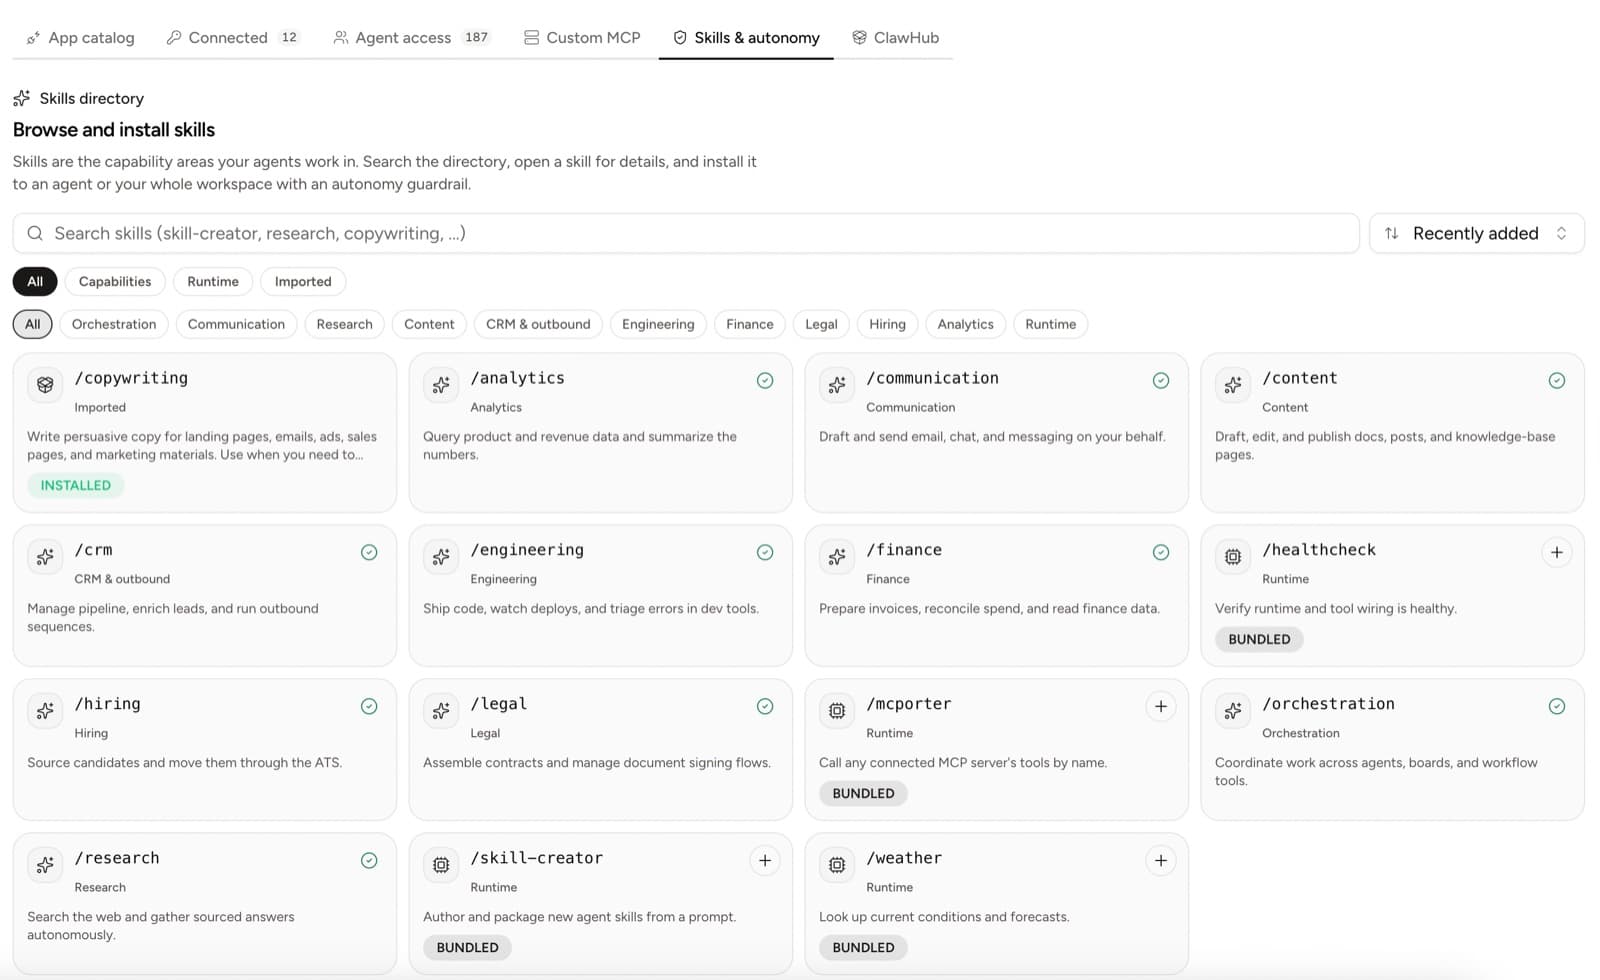
Task: Switch to the Connected tab
Action: pyautogui.click(x=233, y=37)
